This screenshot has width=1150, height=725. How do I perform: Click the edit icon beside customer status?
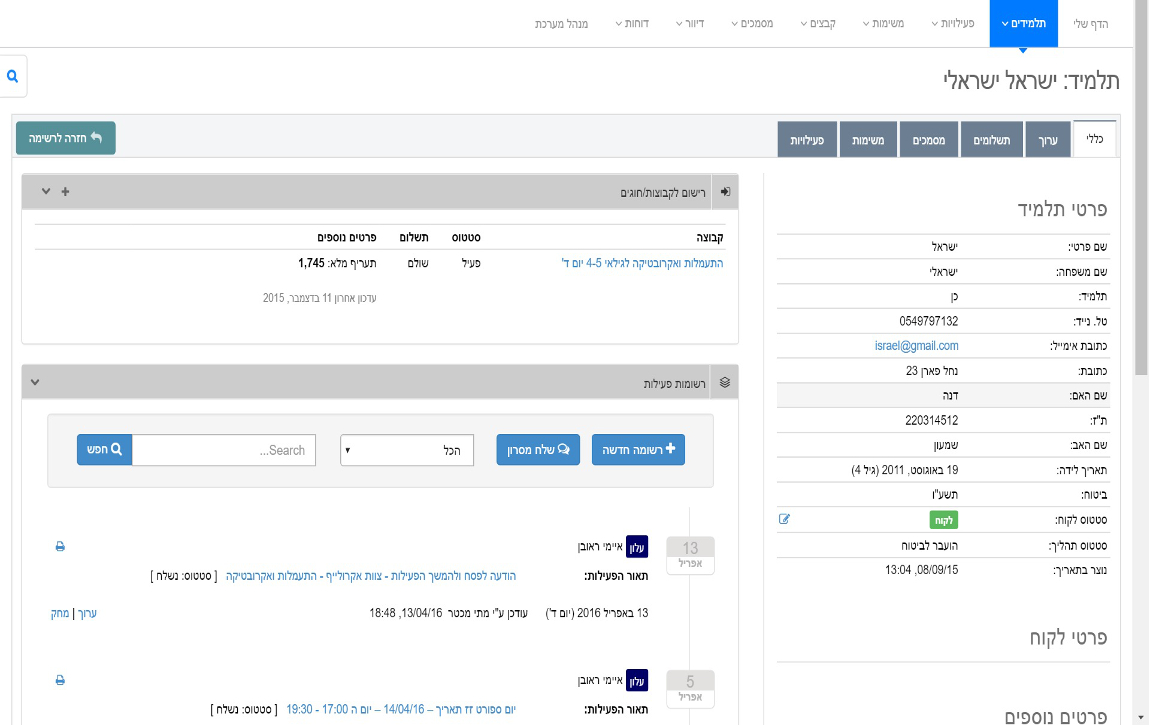(784, 519)
